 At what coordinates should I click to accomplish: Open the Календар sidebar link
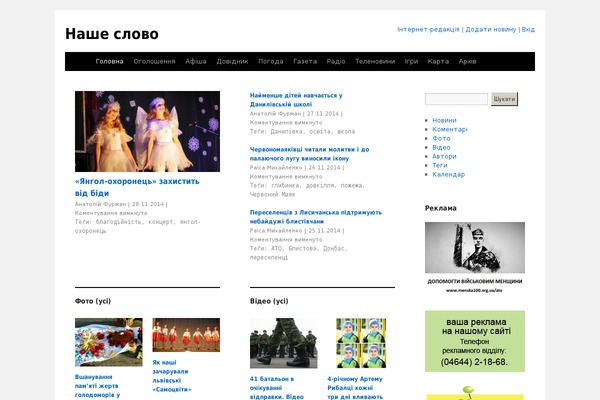click(448, 174)
